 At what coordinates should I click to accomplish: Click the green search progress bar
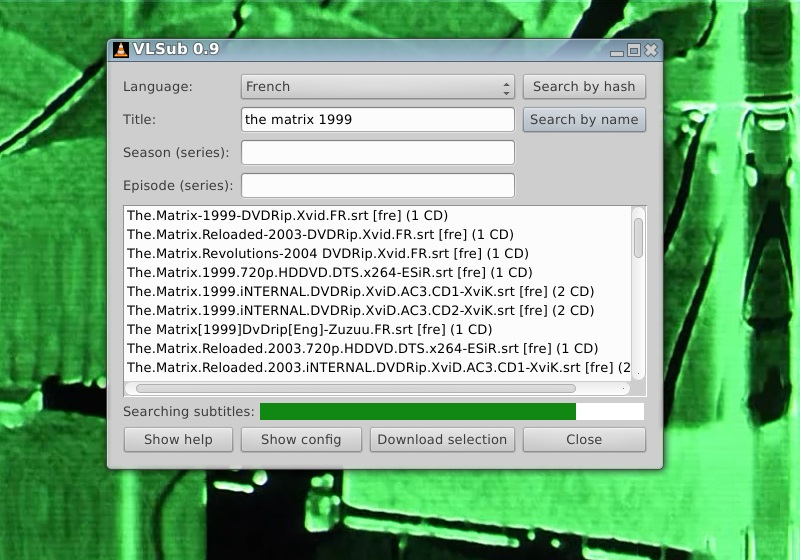coord(418,412)
